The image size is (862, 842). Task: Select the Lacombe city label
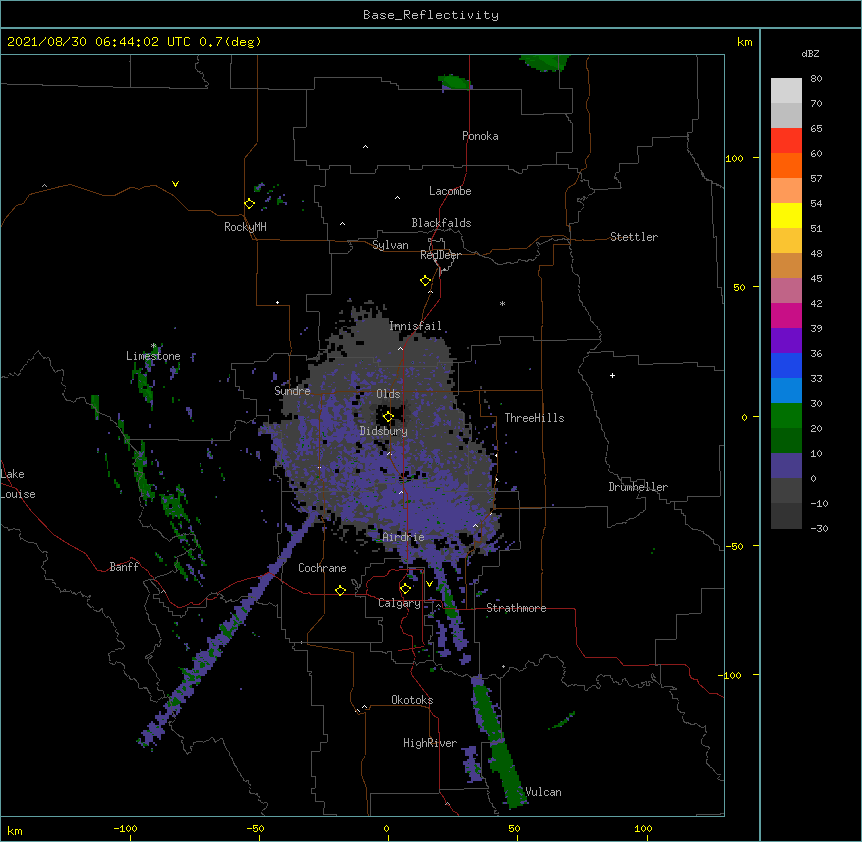(450, 191)
